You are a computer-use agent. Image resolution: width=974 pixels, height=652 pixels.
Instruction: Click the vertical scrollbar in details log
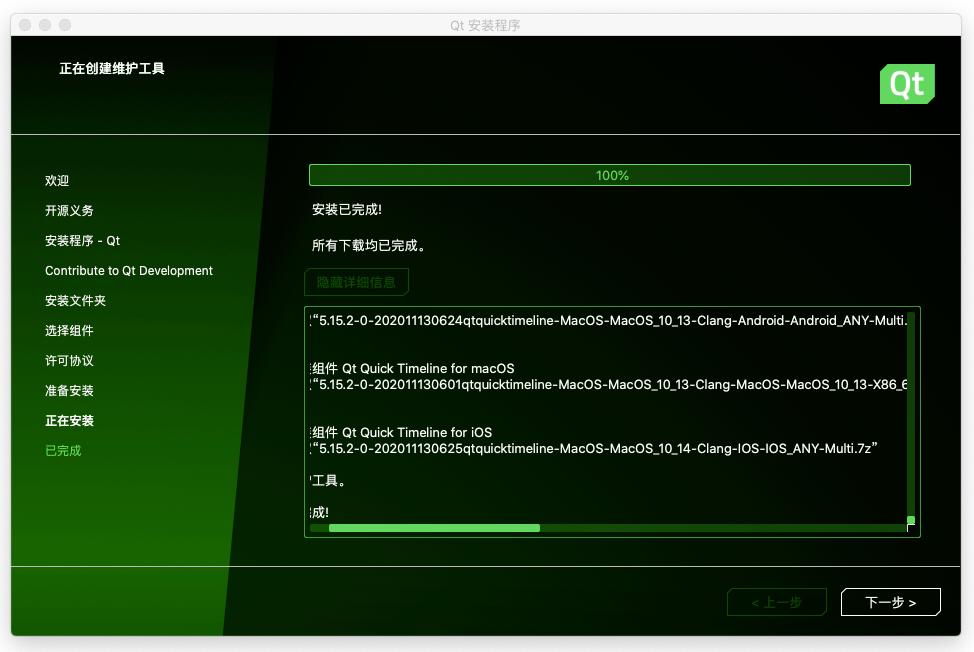911,417
